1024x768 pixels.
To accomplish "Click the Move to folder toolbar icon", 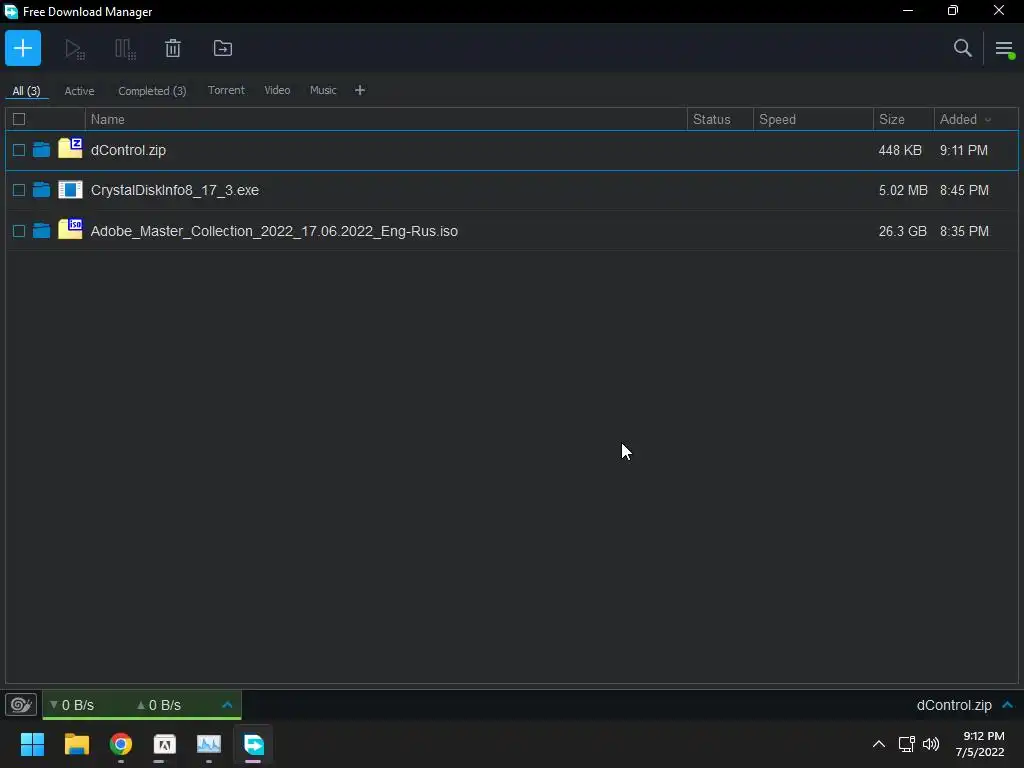I will (x=223, y=48).
